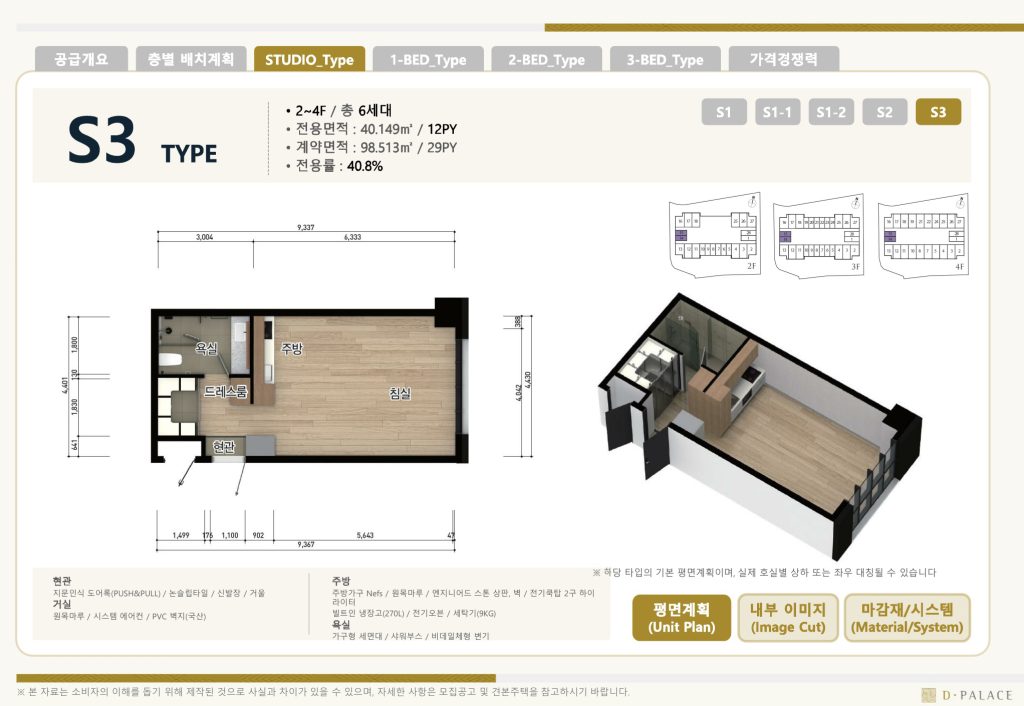This screenshot has height=706, width=1024.
Task: Open the 3F floor key plan thumbnail
Action: tap(817, 238)
